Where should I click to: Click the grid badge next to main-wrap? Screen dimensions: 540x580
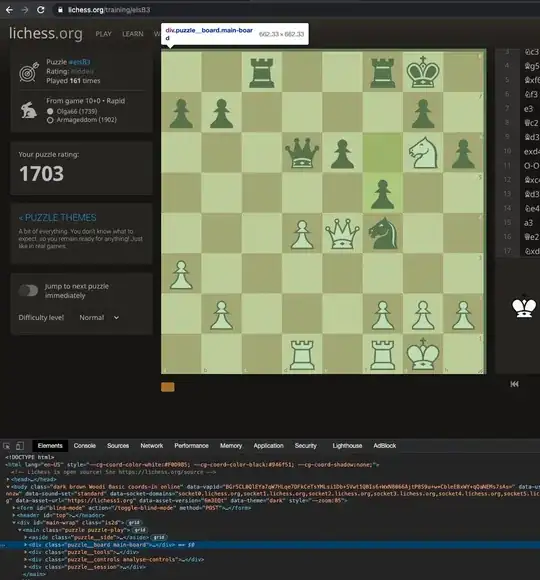click(x=134, y=523)
